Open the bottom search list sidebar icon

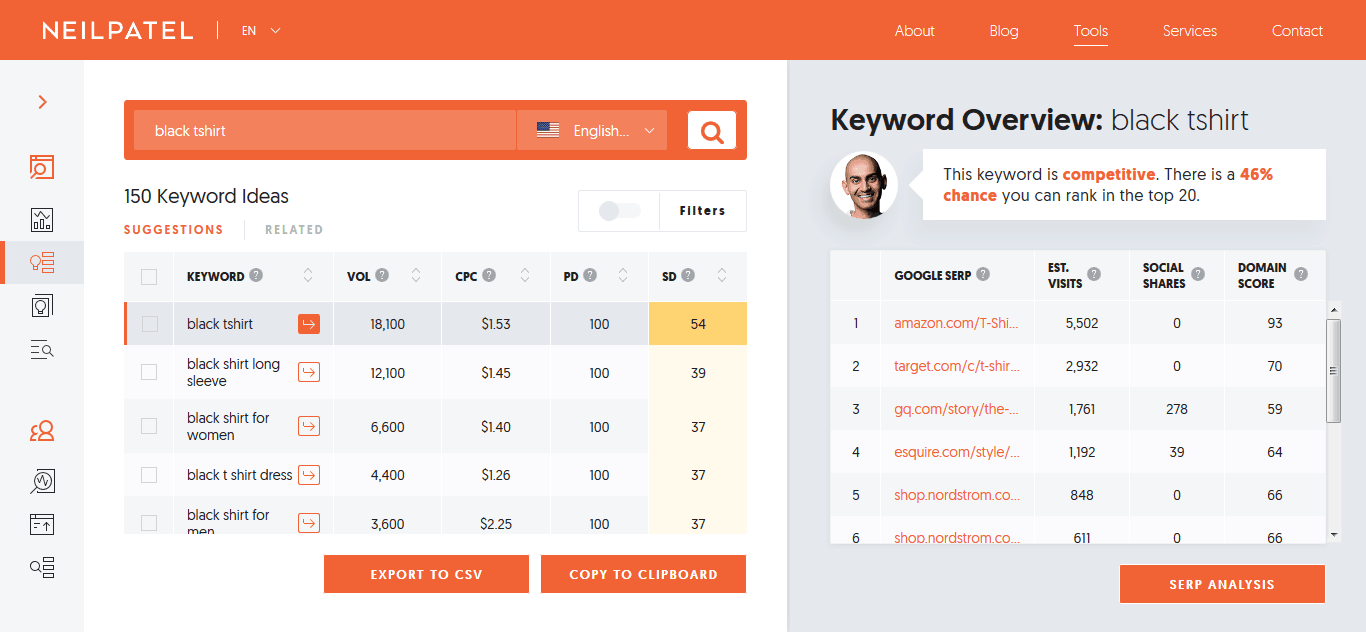click(42, 568)
